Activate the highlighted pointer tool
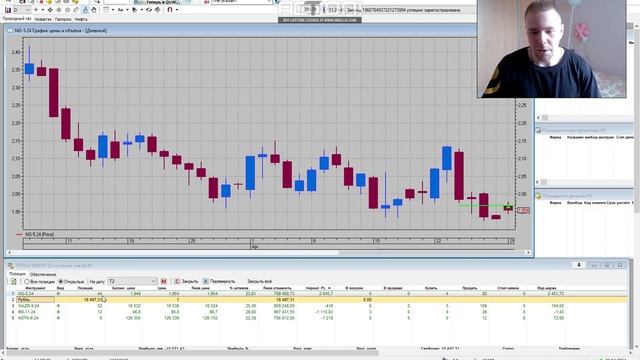The image size is (640, 360). [85, 10]
